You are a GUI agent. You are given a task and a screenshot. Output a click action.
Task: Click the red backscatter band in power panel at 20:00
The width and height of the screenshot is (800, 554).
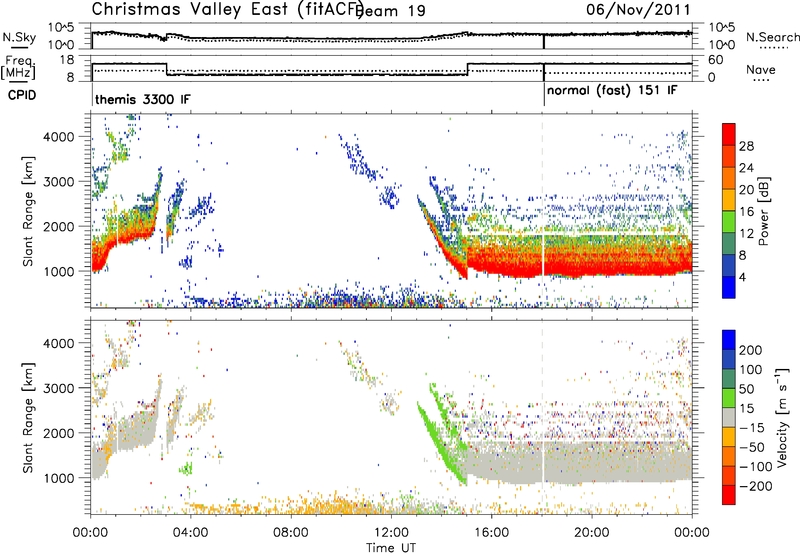point(592,266)
